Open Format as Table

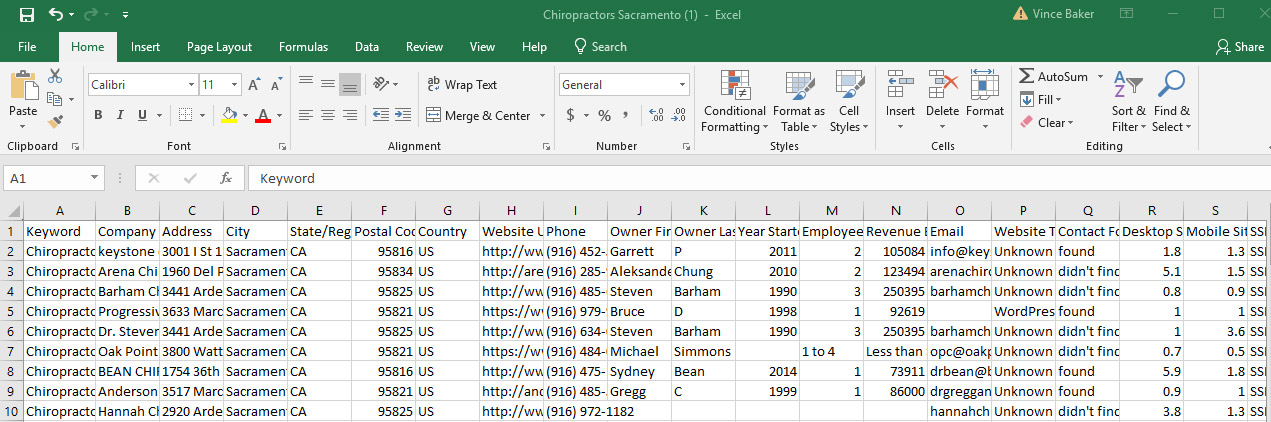798,102
